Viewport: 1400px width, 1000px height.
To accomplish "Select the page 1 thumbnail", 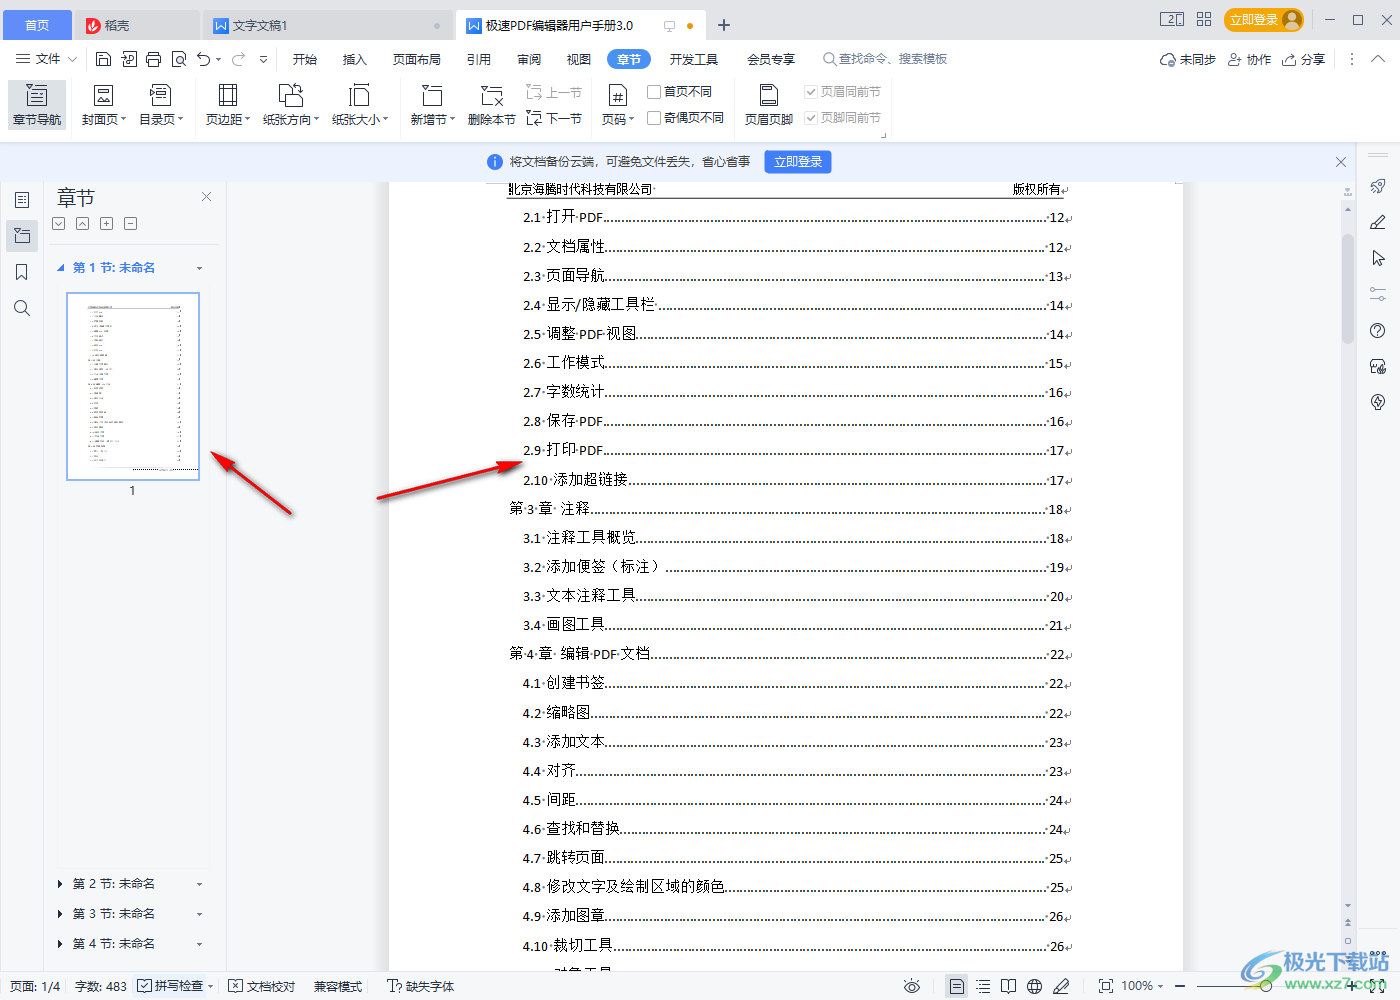I will (x=133, y=386).
